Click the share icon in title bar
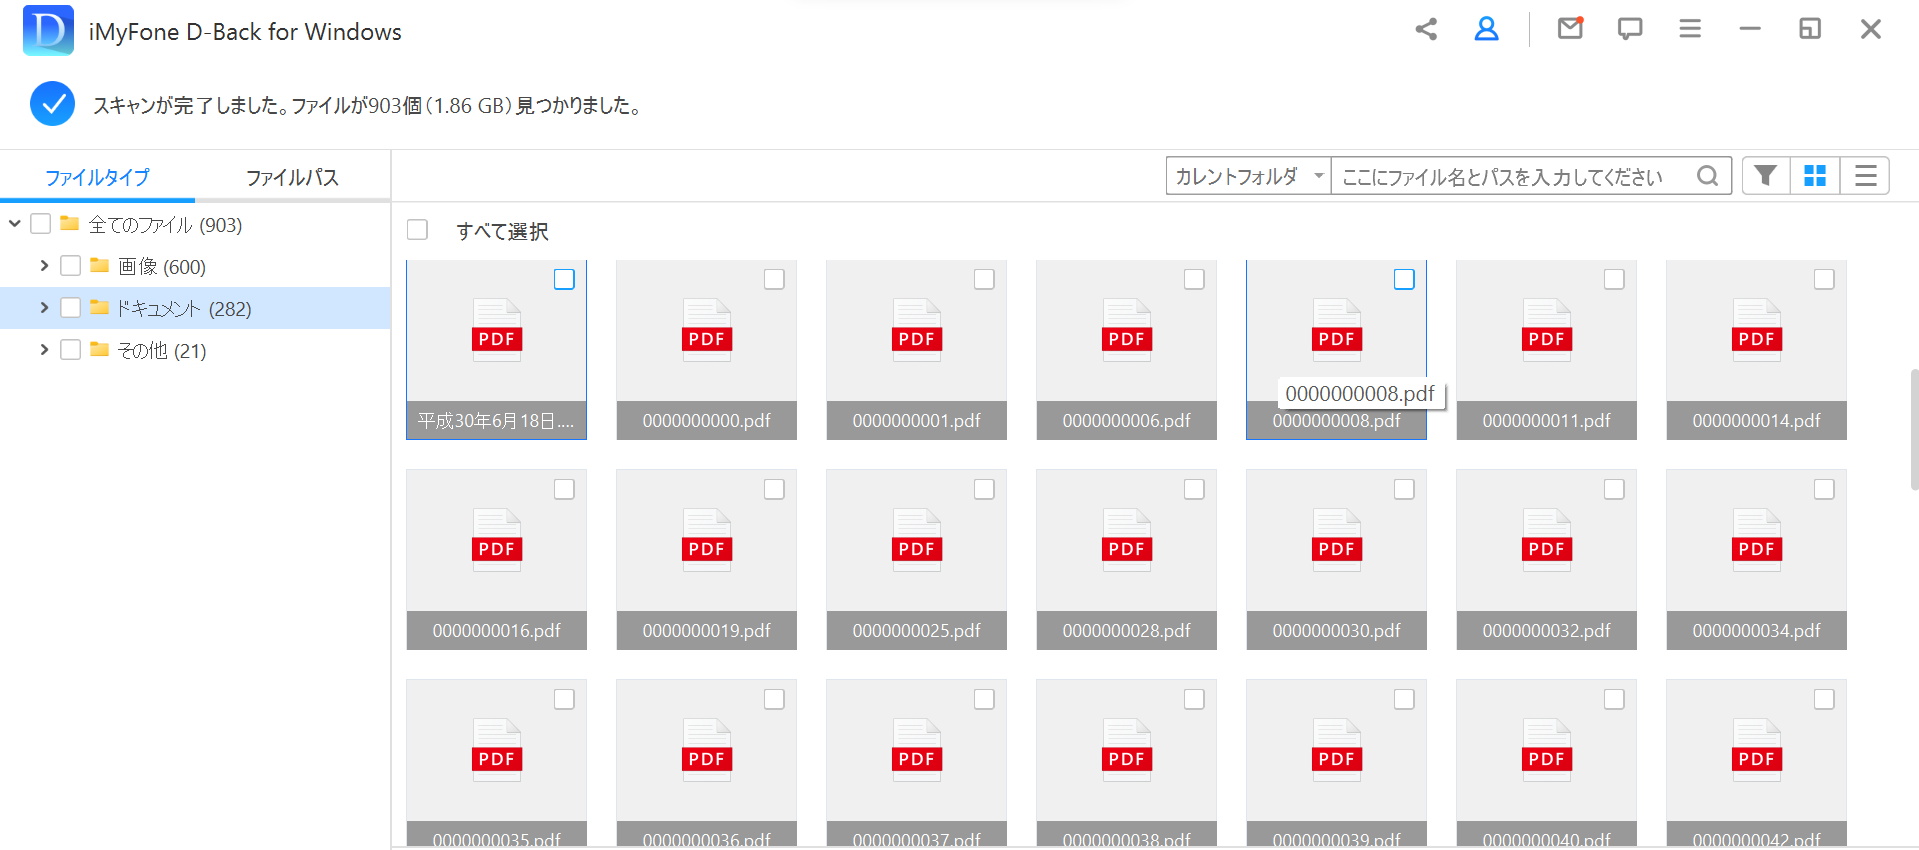The height and width of the screenshot is (850, 1919). (1426, 29)
